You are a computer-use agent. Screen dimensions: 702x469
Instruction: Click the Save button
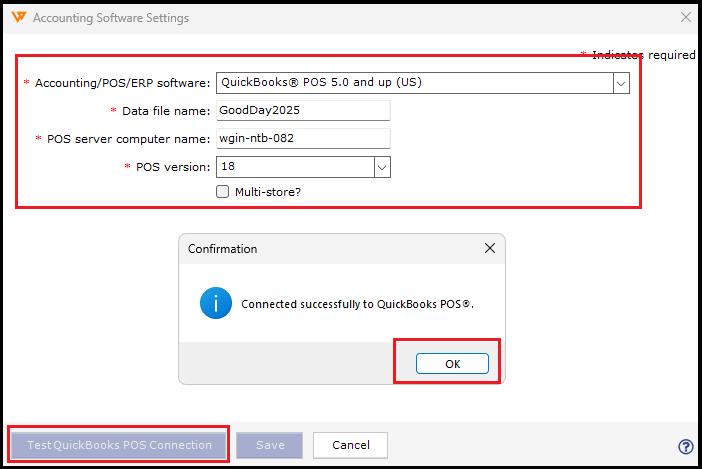point(270,445)
